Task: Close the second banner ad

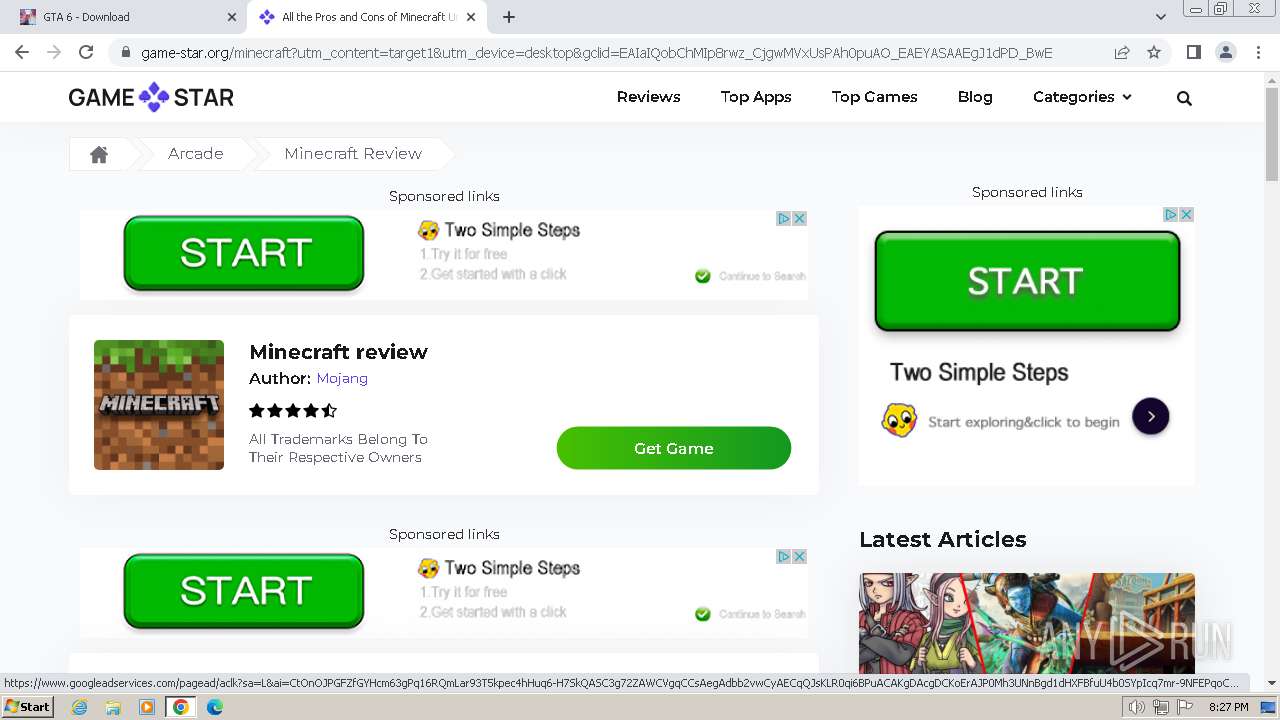Action: 799,556
